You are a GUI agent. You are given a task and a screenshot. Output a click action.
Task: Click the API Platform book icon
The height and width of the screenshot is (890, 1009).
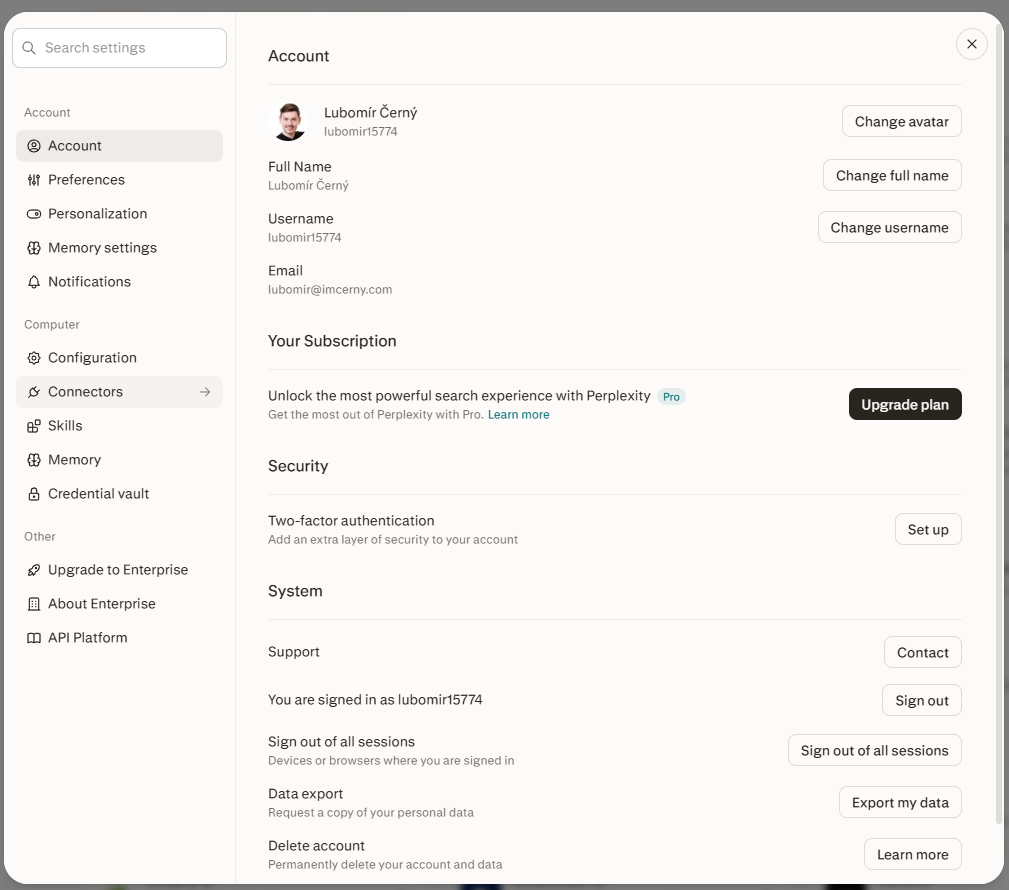coord(33,638)
